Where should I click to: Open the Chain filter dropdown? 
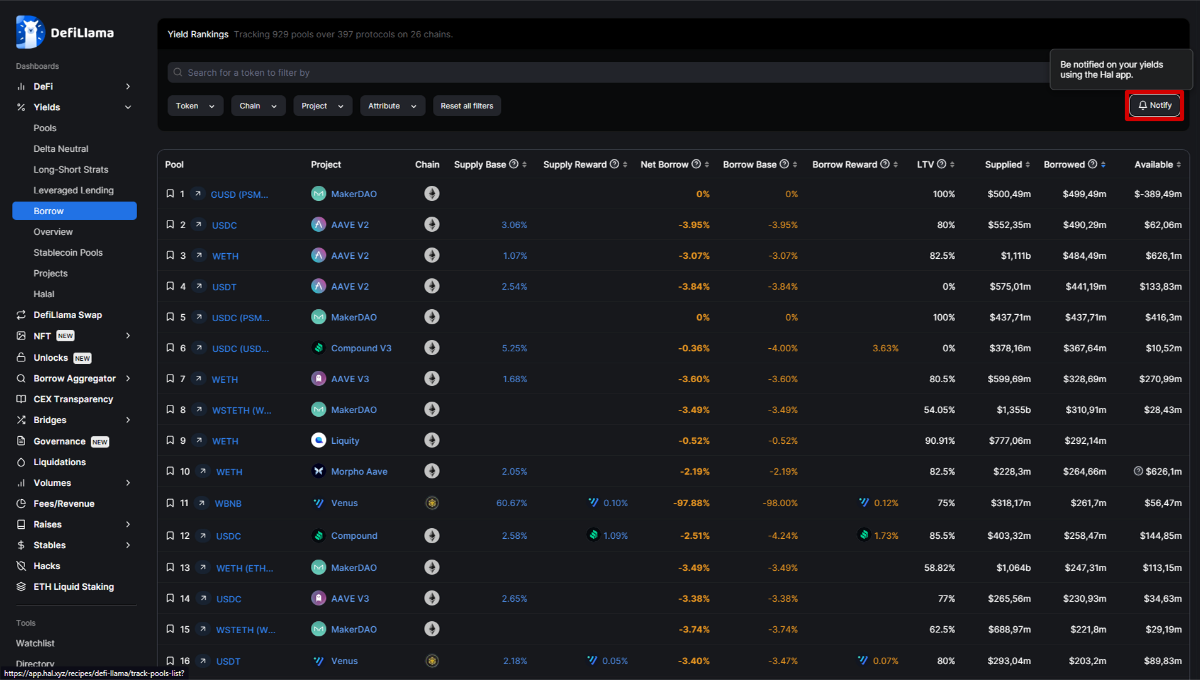coord(258,106)
